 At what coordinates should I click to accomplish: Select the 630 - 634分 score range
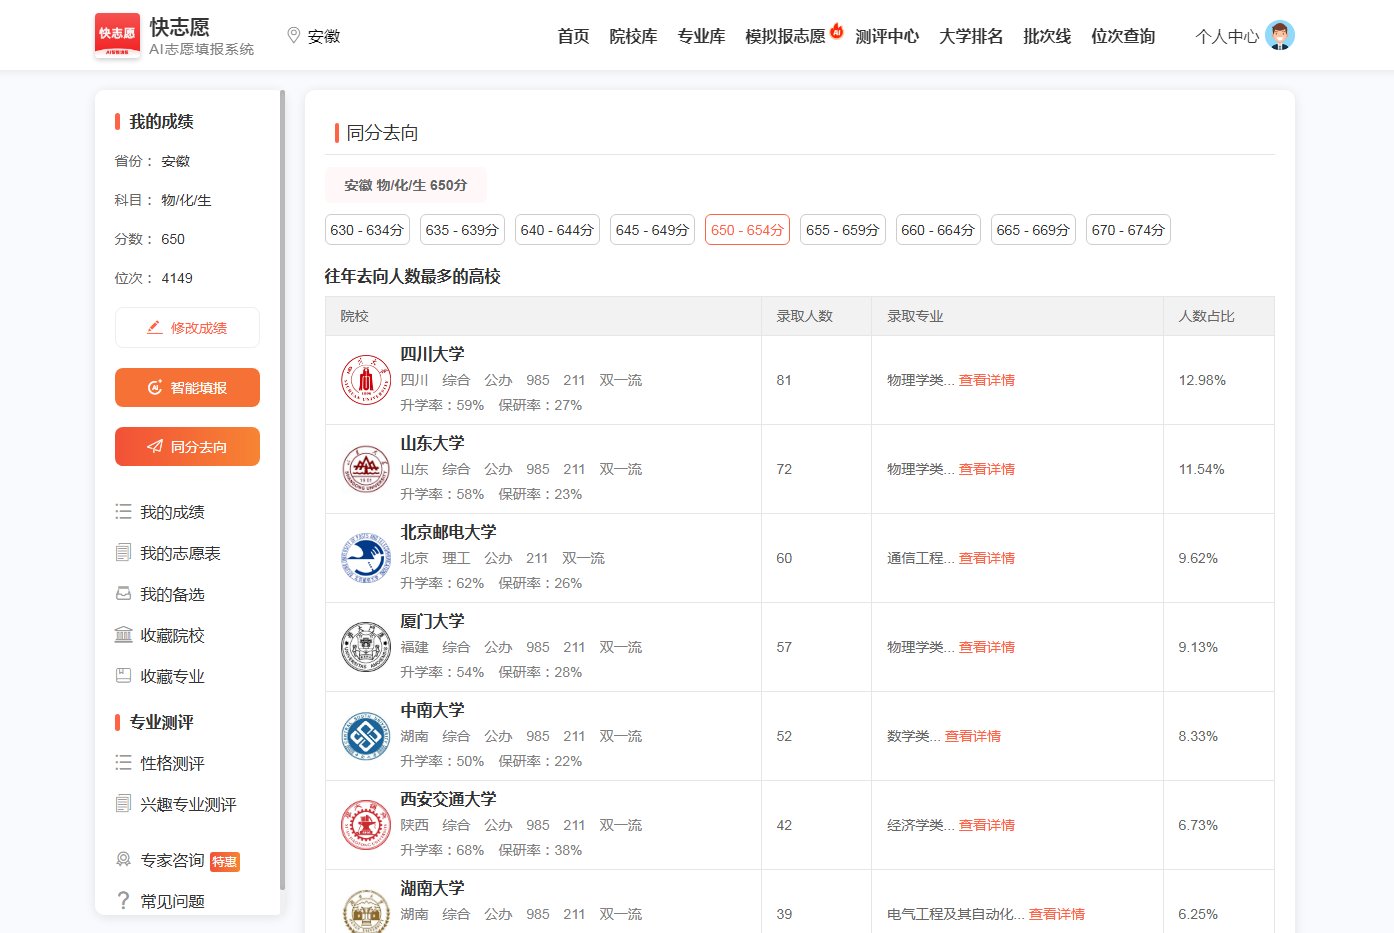[367, 229]
